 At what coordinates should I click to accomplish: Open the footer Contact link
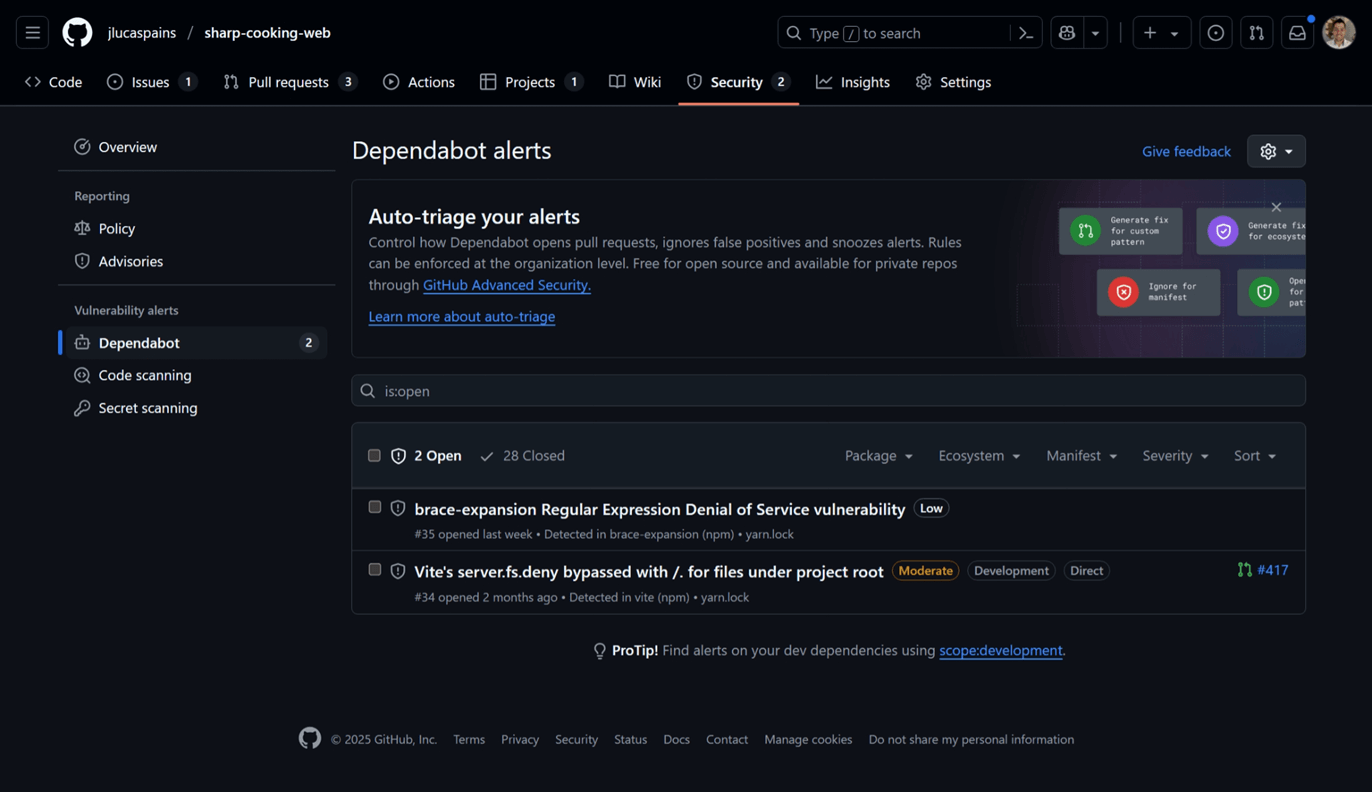[x=727, y=740]
